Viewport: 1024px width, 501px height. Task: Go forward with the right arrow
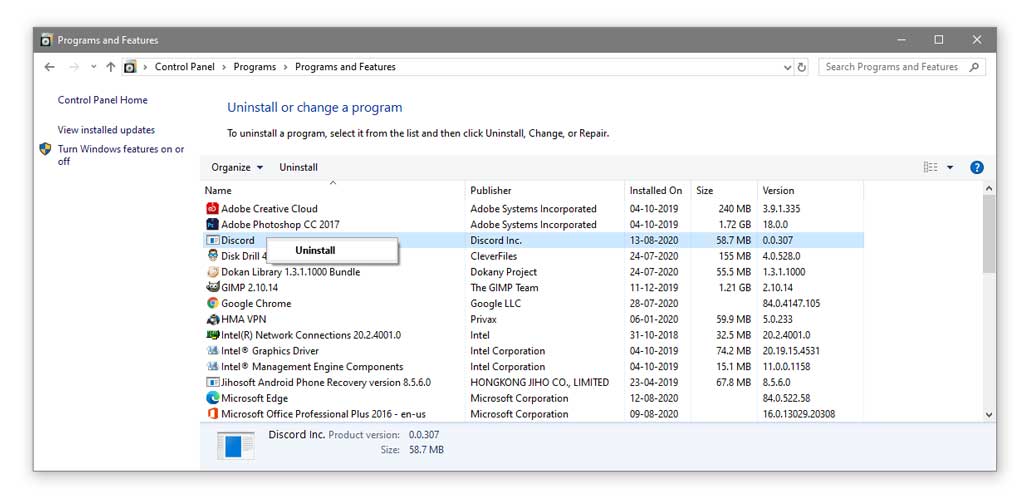74,67
